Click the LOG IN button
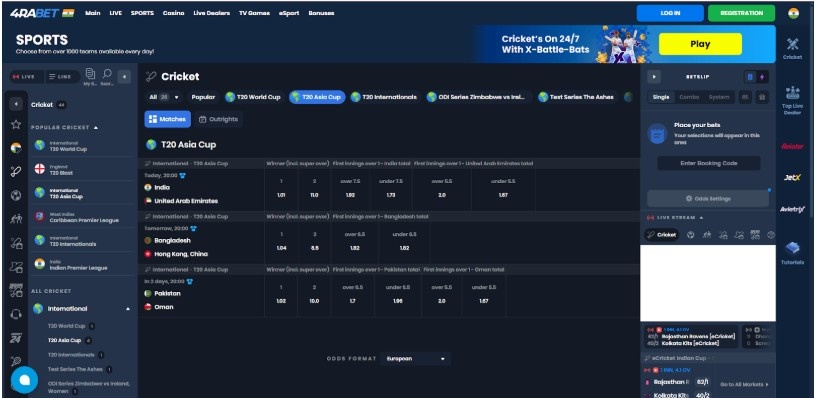 coord(670,13)
